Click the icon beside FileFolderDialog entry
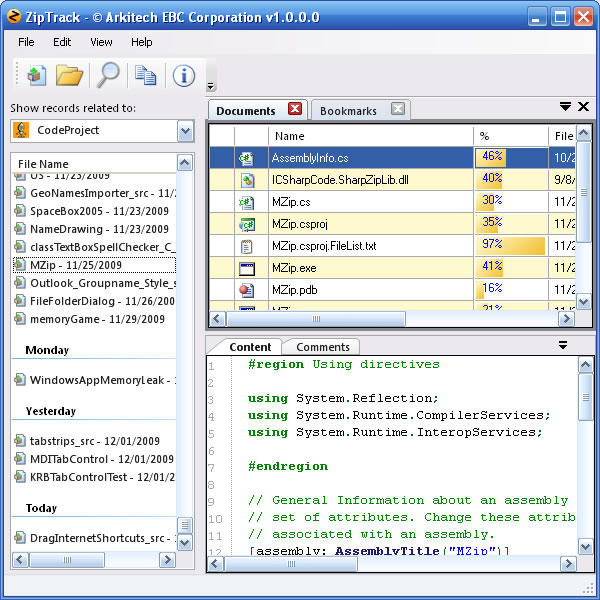600x600 pixels. pyautogui.click(x=20, y=300)
